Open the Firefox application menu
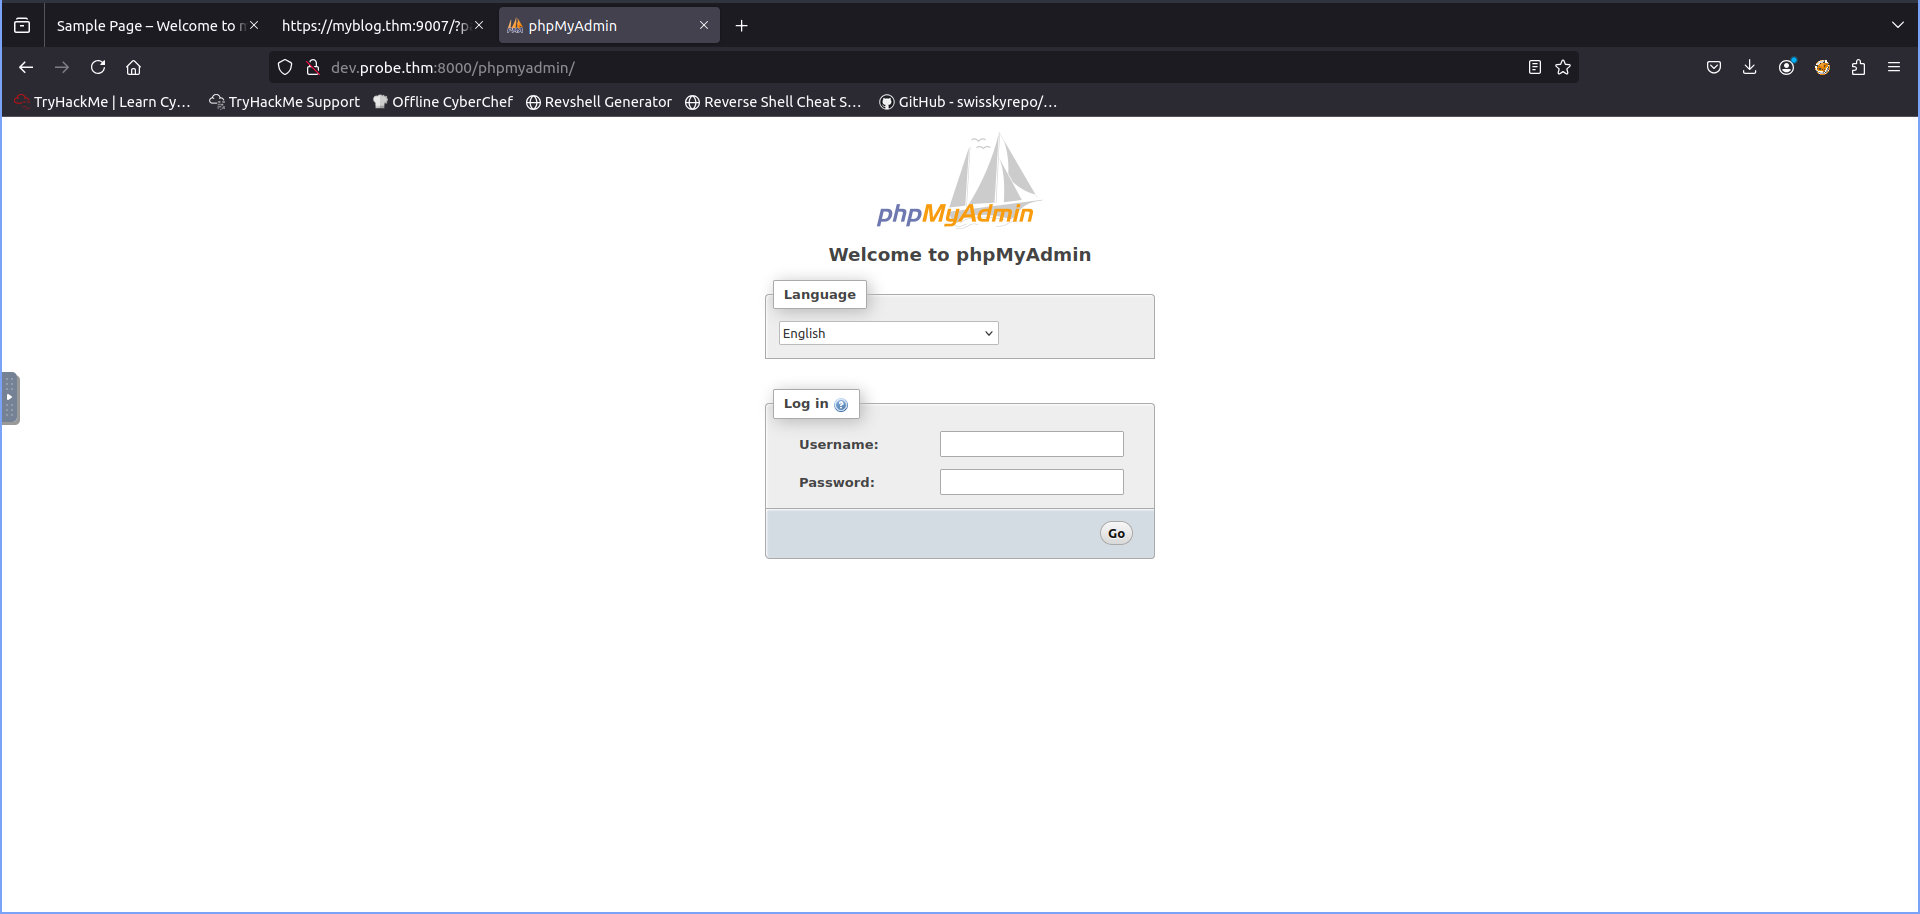Viewport: 1920px width, 914px height. [x=1894, y=67]
